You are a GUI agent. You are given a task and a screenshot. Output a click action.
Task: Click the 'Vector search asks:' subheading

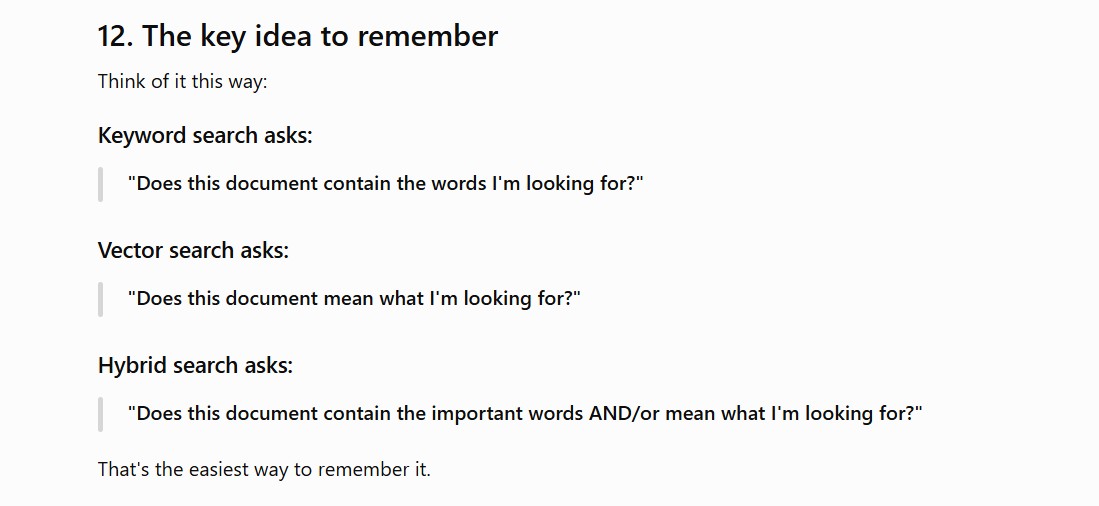(193, 250)
